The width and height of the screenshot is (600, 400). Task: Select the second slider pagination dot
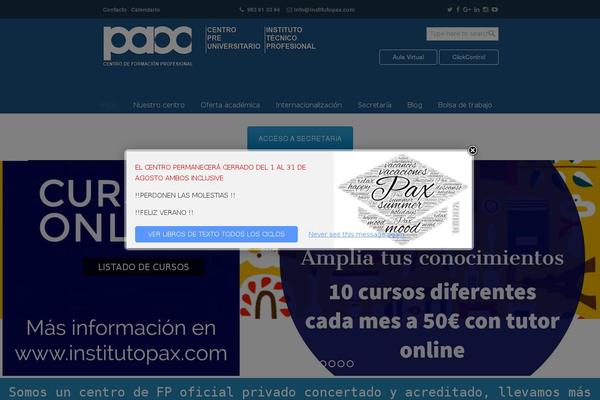[x=332, y=364]
